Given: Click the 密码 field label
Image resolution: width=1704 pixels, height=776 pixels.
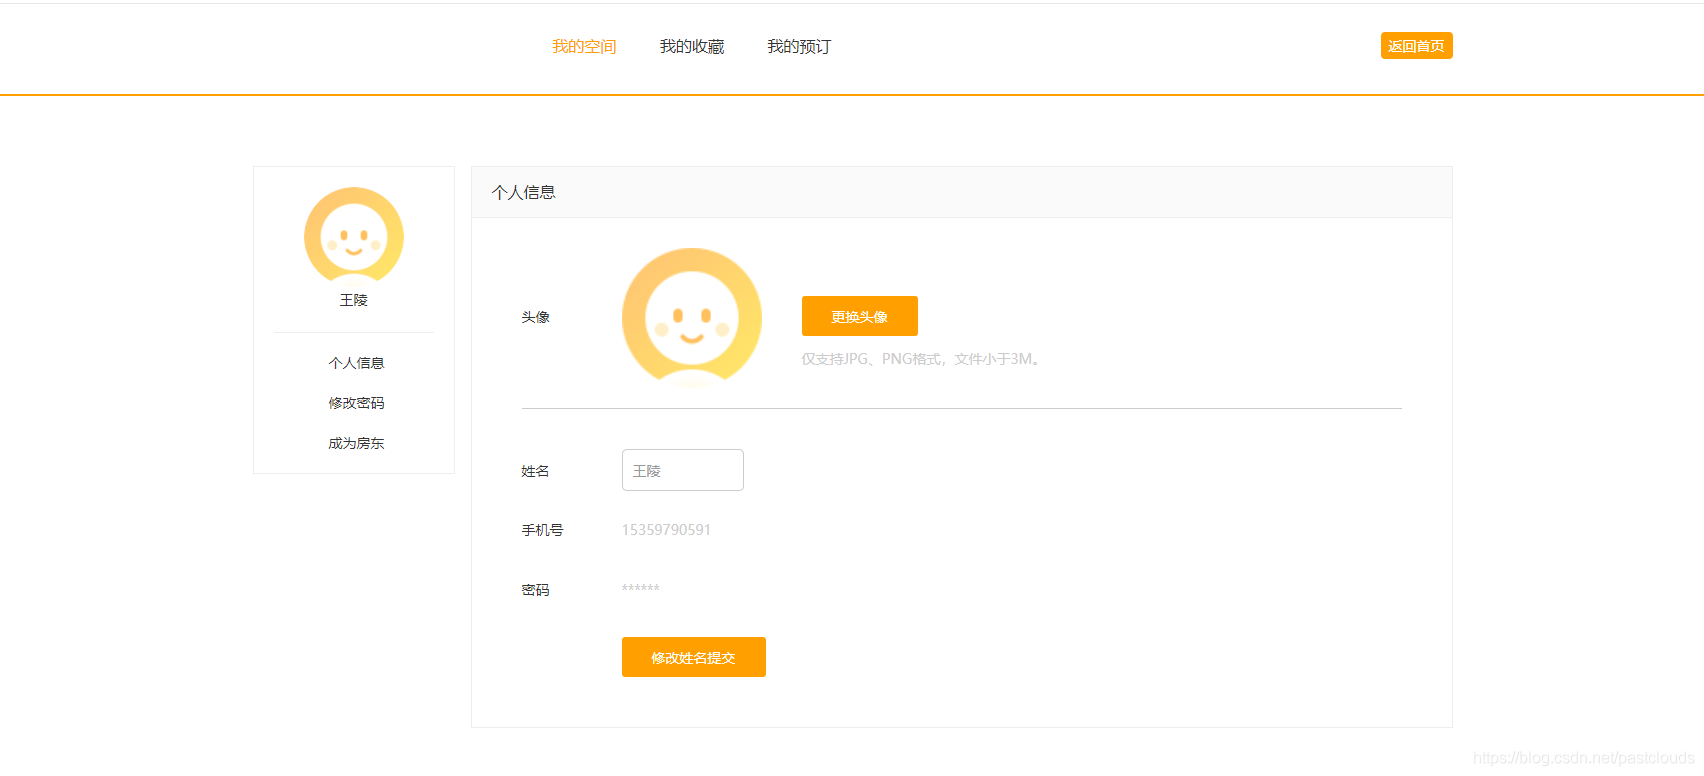Looking at the screenshot, I should 535,590.
